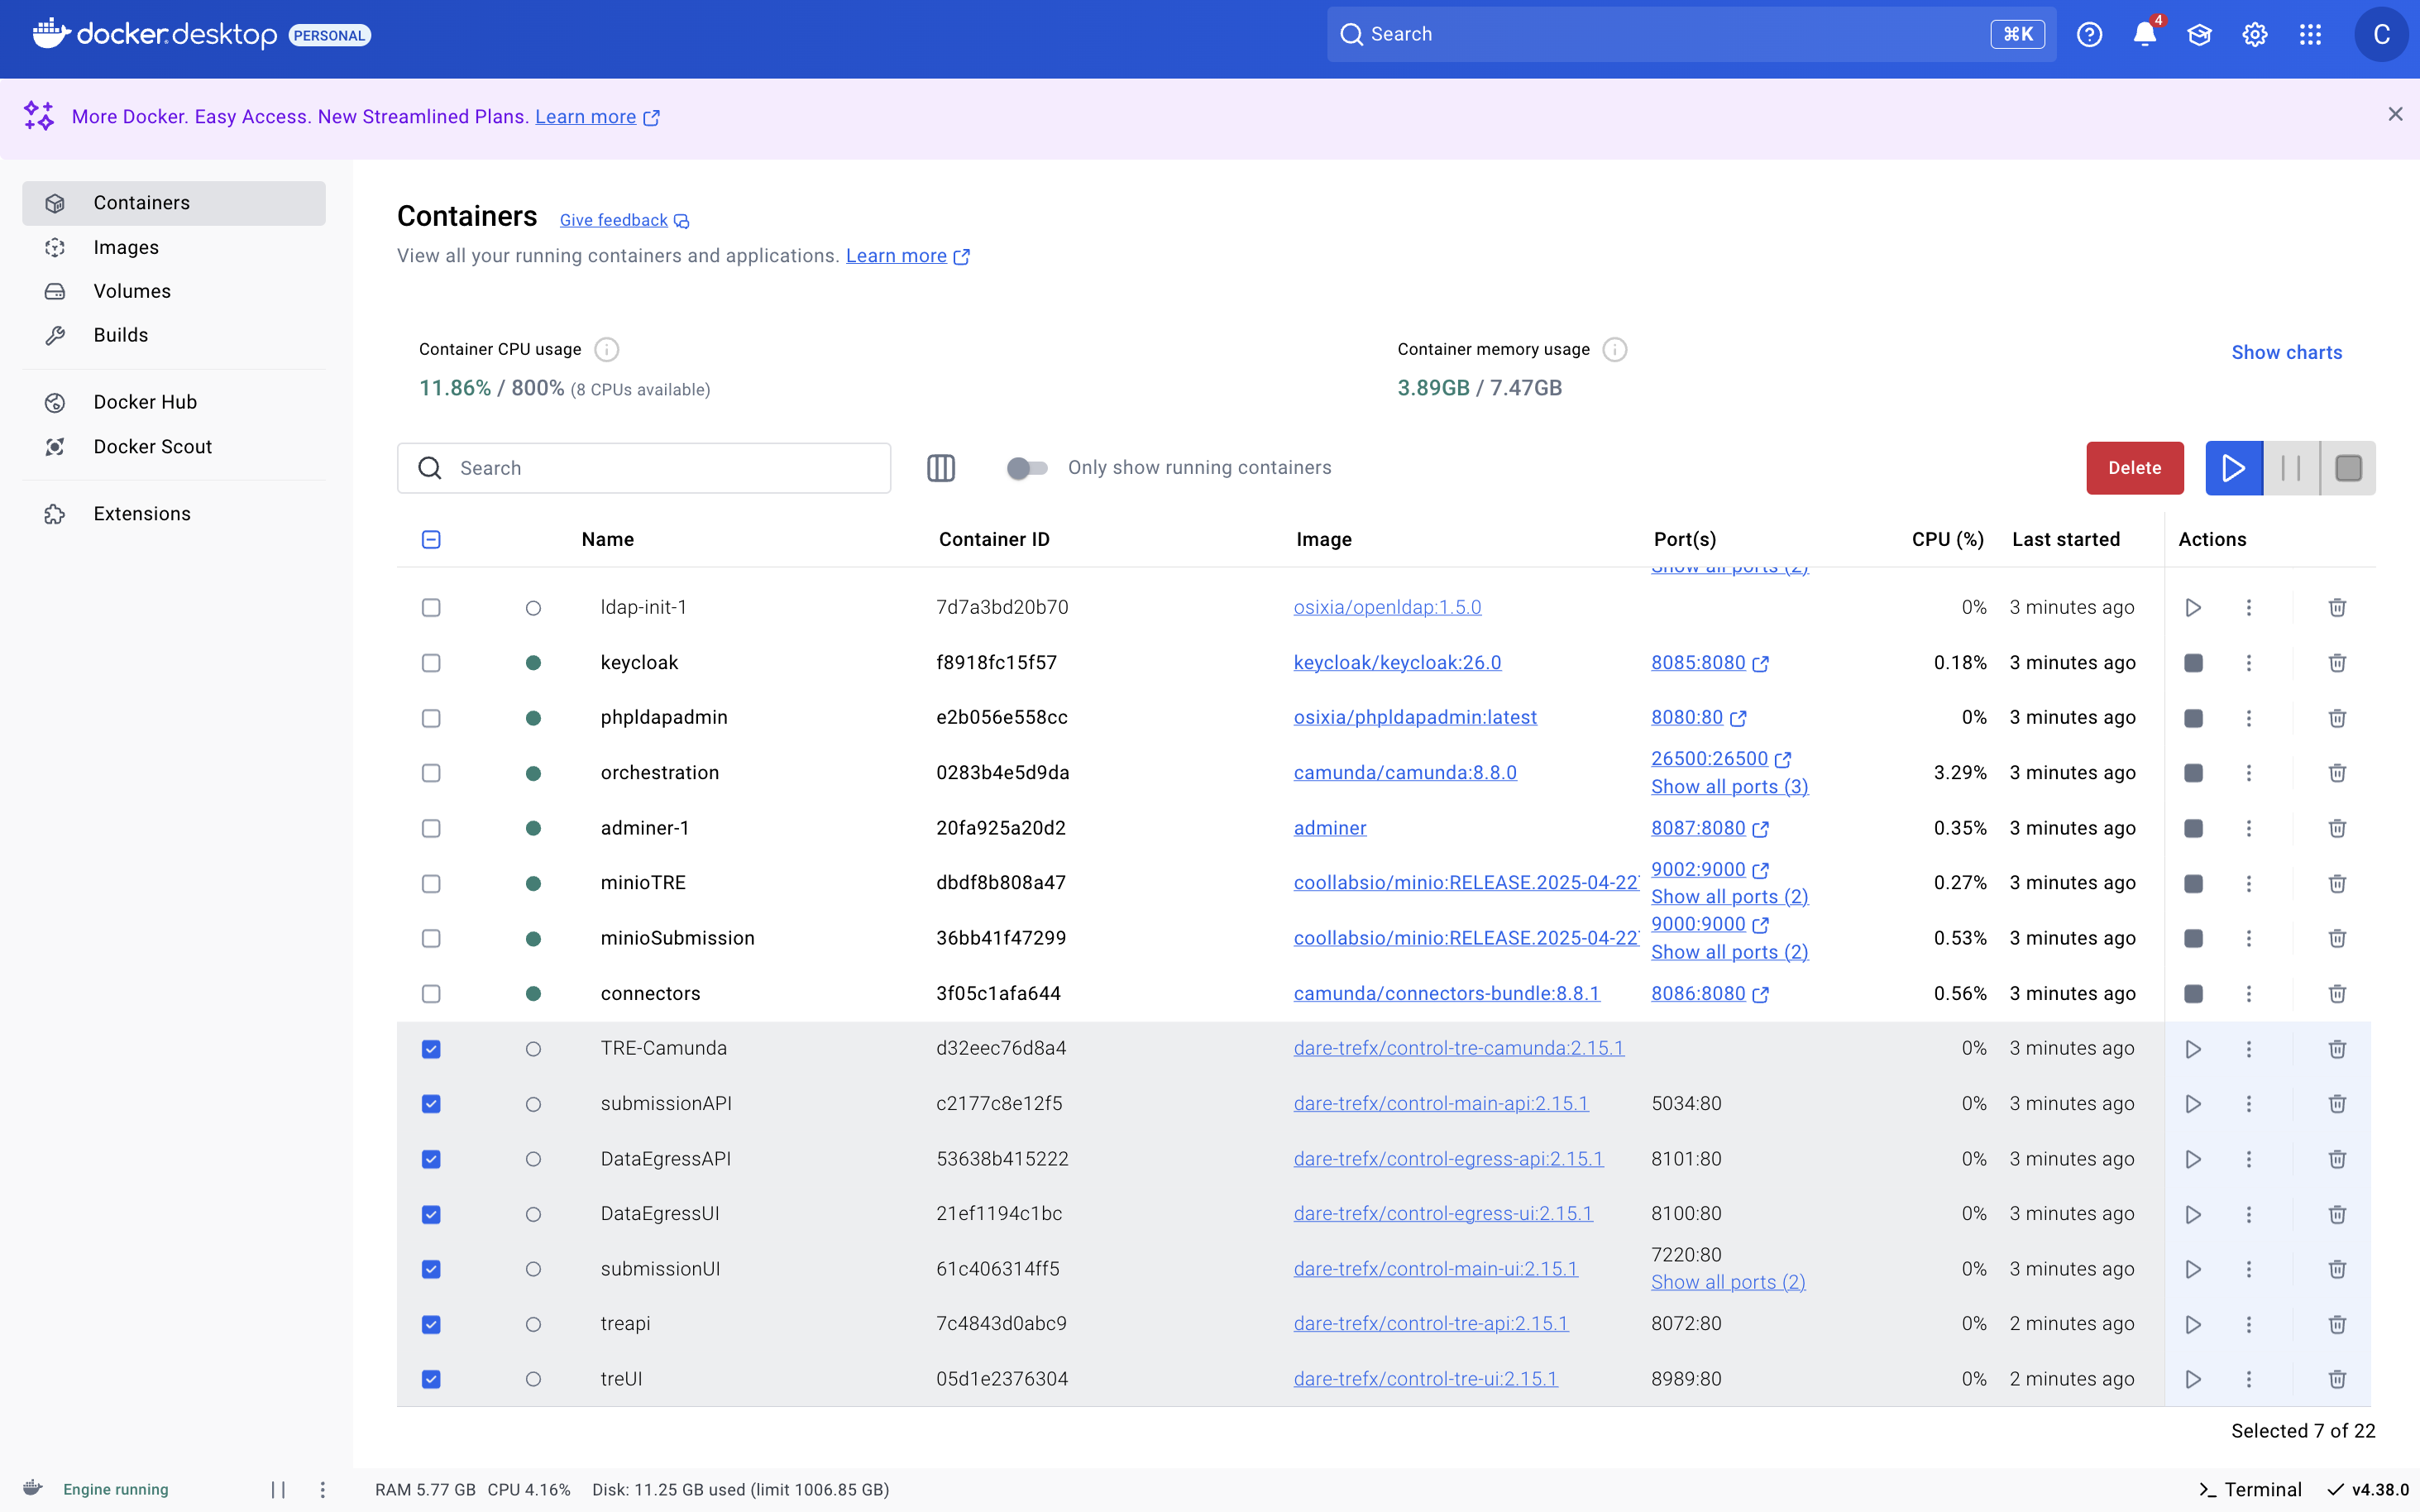Start the treapi container
This screenshot has width=2420, height=1512.
tap(2193, 1324)
